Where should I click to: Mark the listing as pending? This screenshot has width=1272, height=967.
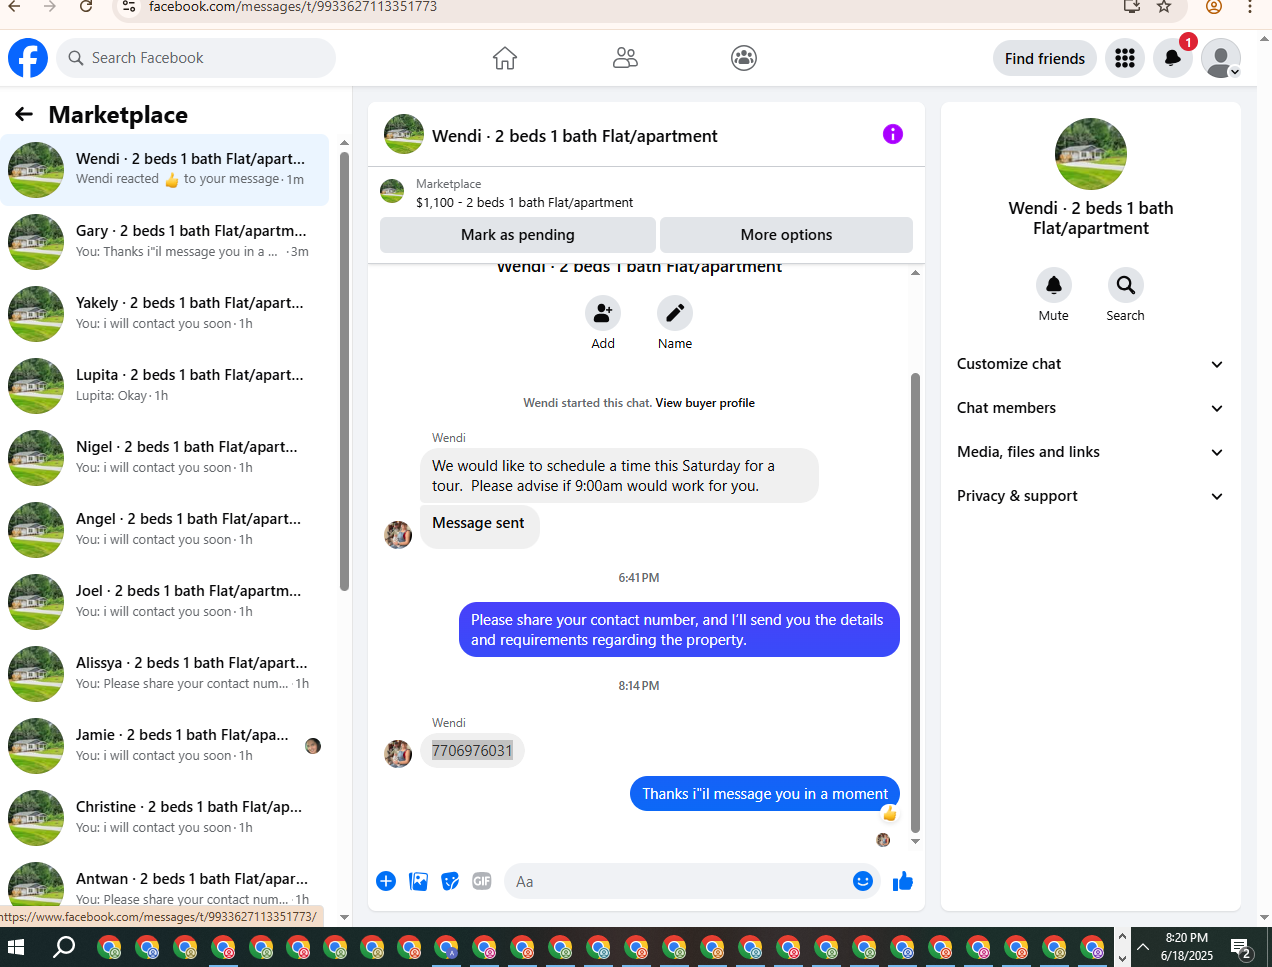(518, 235)
